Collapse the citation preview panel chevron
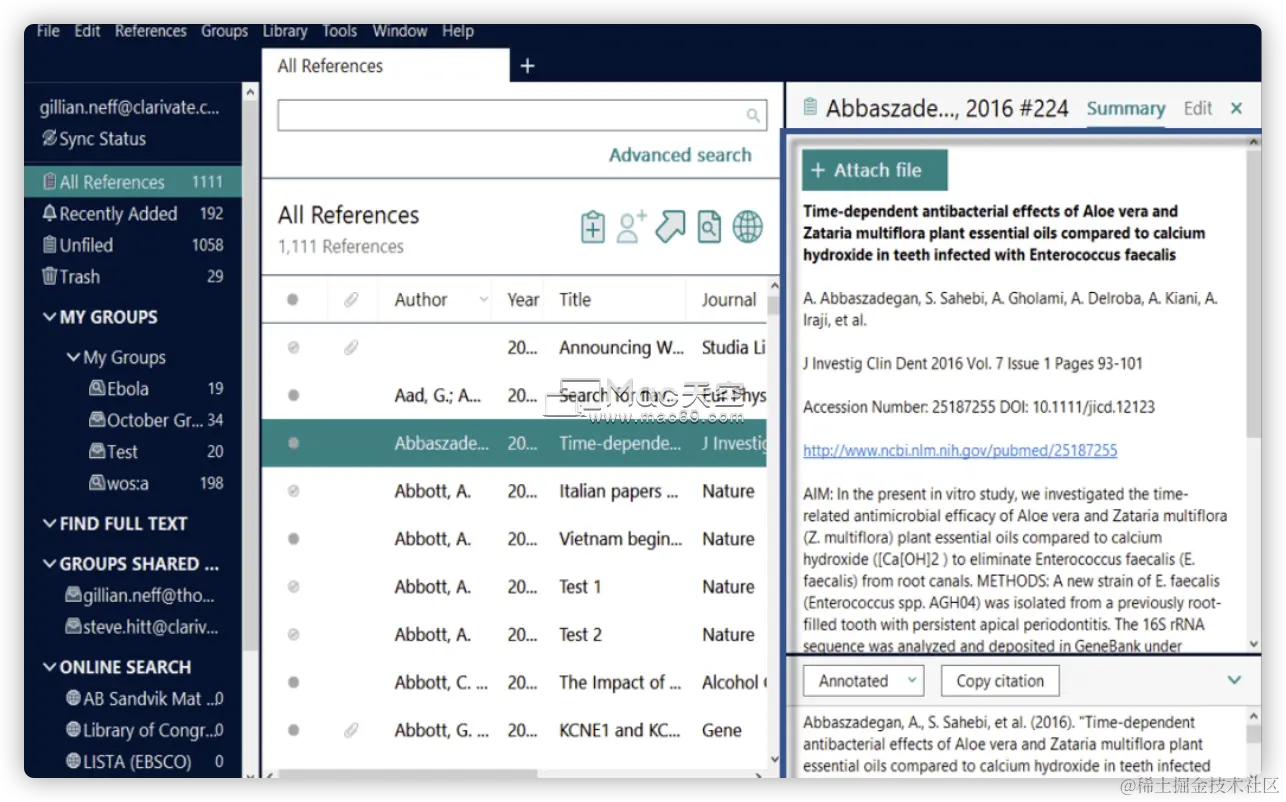This screenshot has height=802, width=1286. 1234,680
